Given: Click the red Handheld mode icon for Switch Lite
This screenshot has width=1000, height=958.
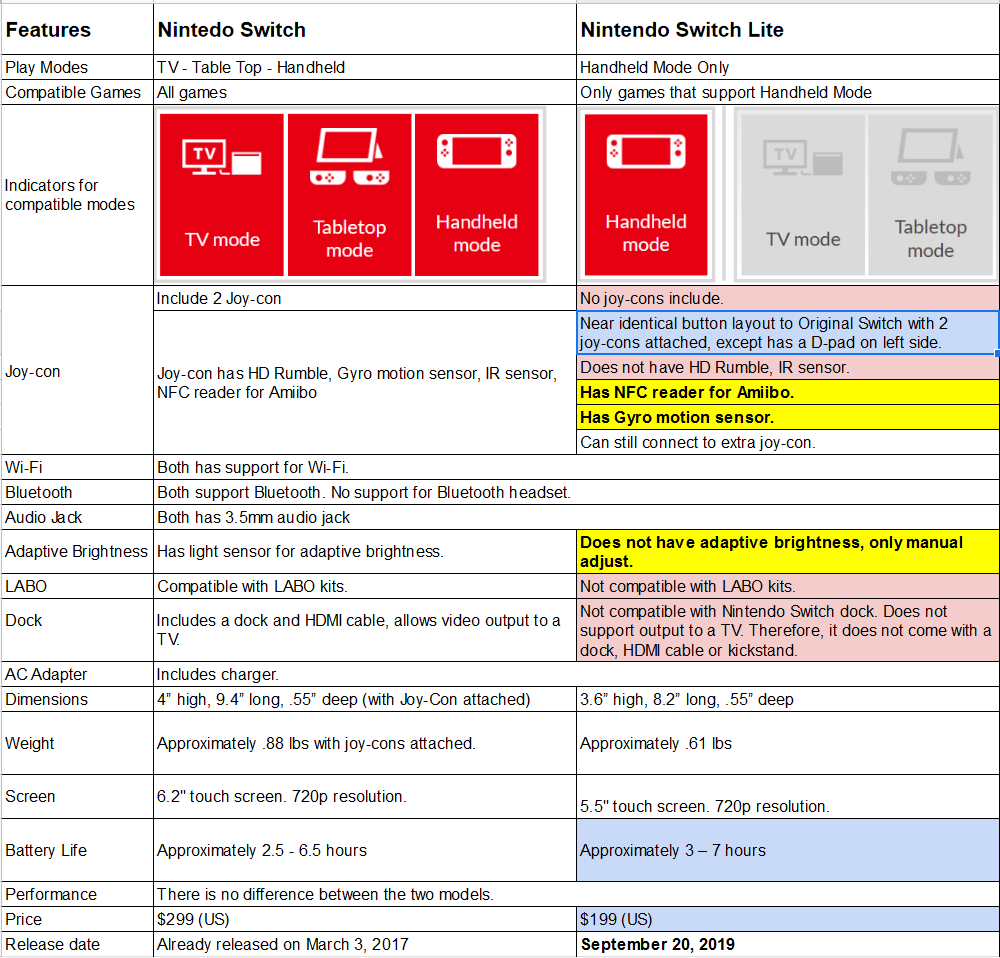Looking at the screenshot, I should (645, 193).
